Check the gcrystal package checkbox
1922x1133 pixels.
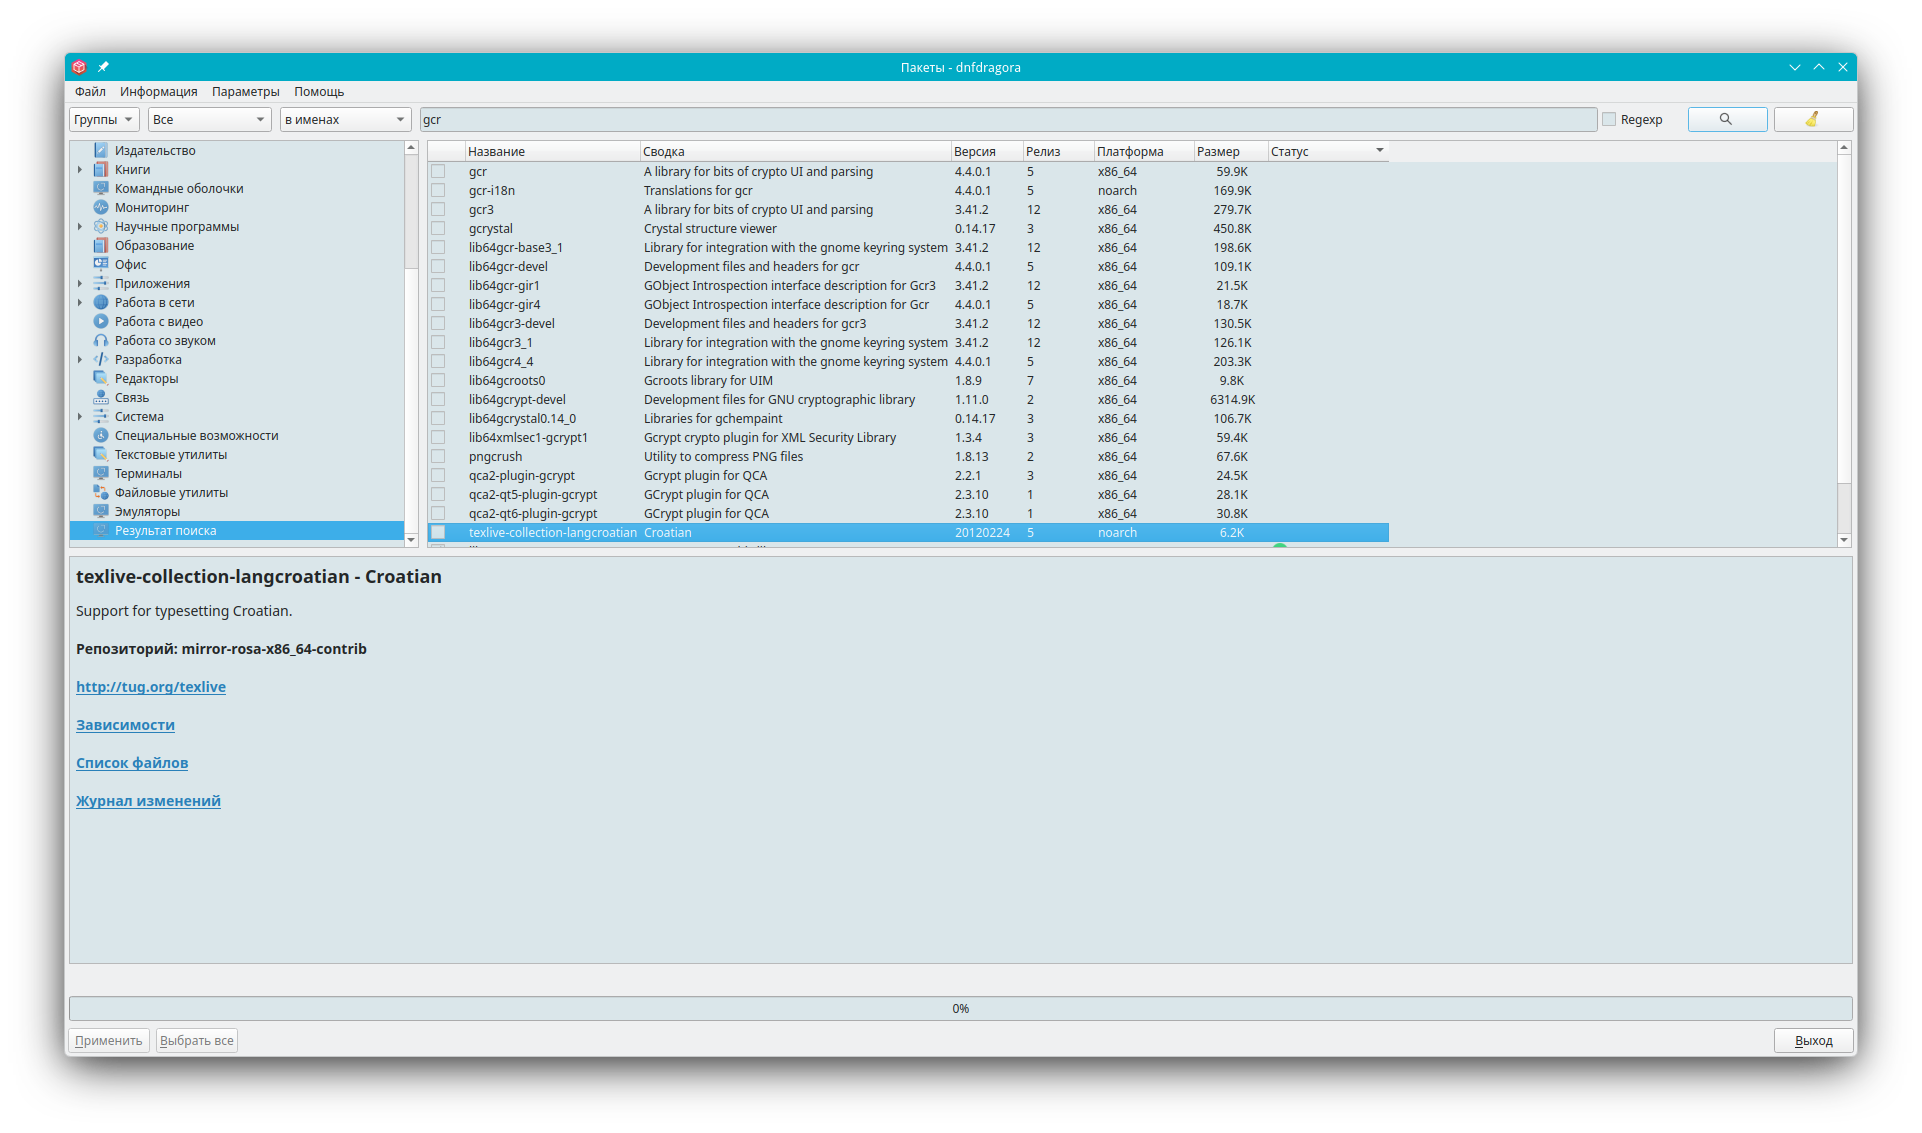[x=438, y=228]
